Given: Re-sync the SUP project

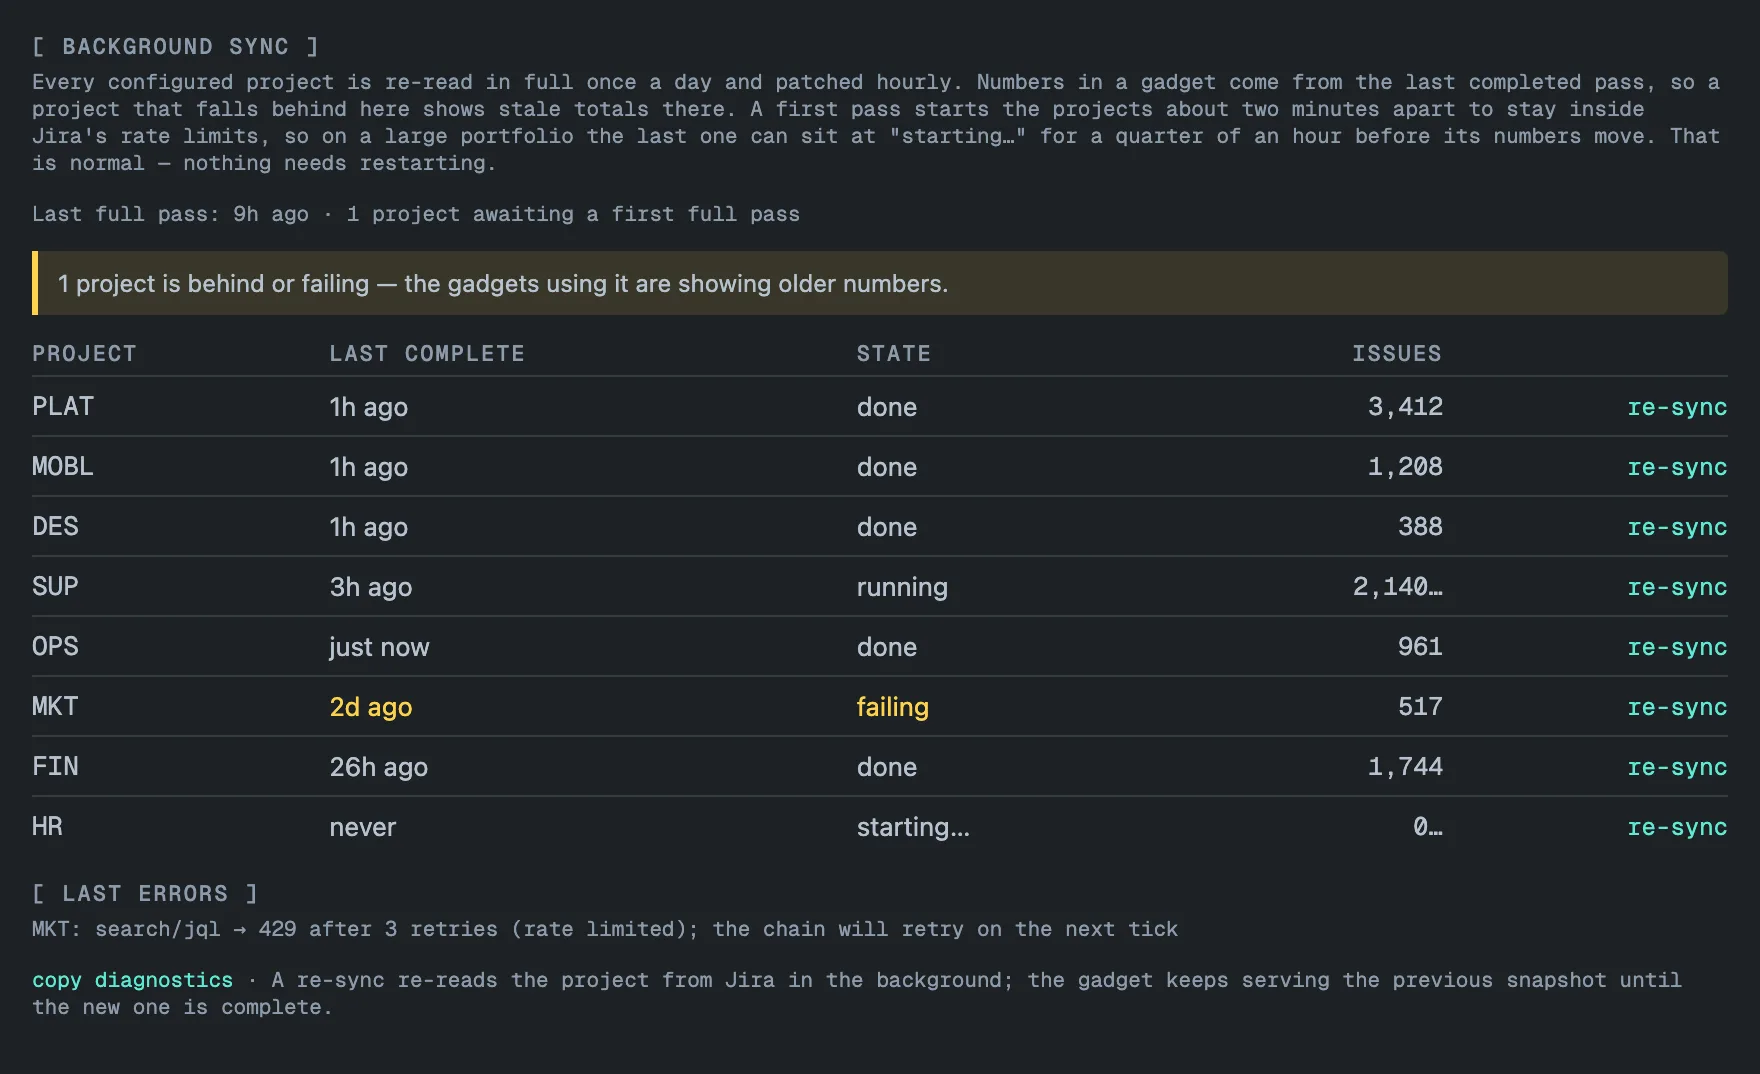Looking at the screenshot, I should [x=1677, y=587].
